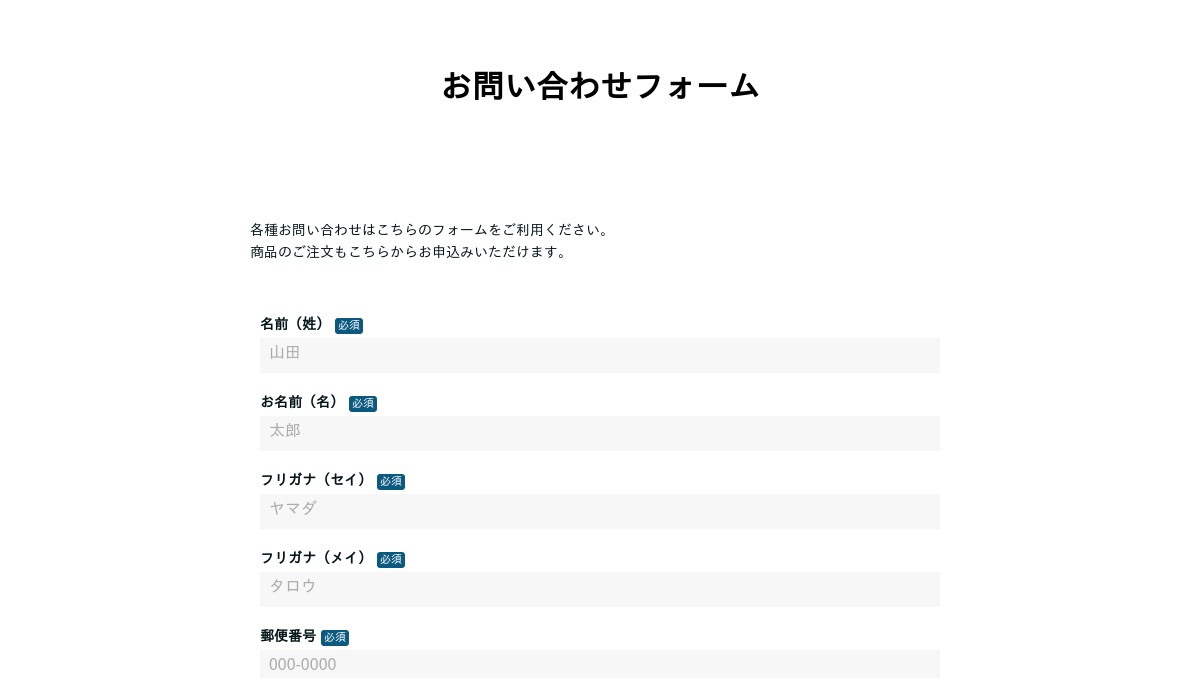Click into the フリガナ（メイ） field
The height and width of the screenshot is (678, 1200).
600,589
